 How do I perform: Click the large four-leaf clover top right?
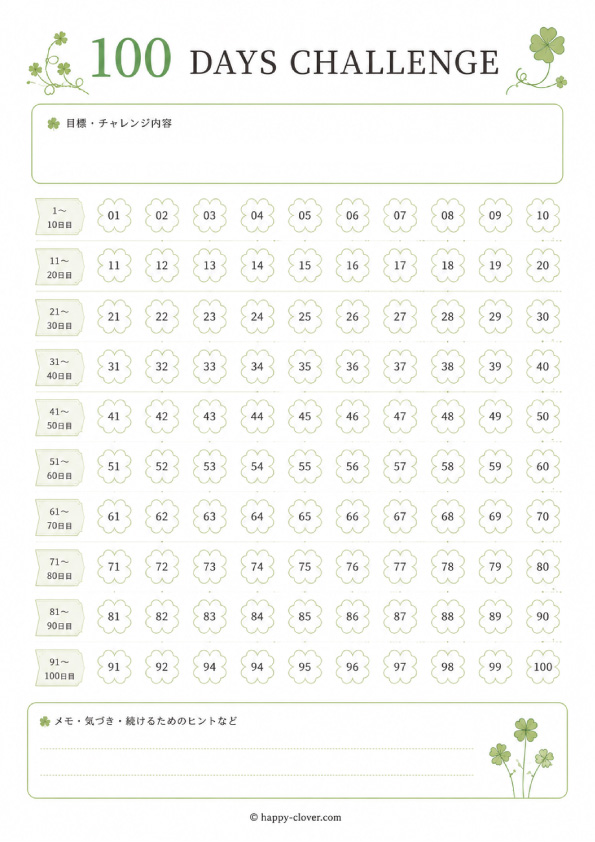547,45
